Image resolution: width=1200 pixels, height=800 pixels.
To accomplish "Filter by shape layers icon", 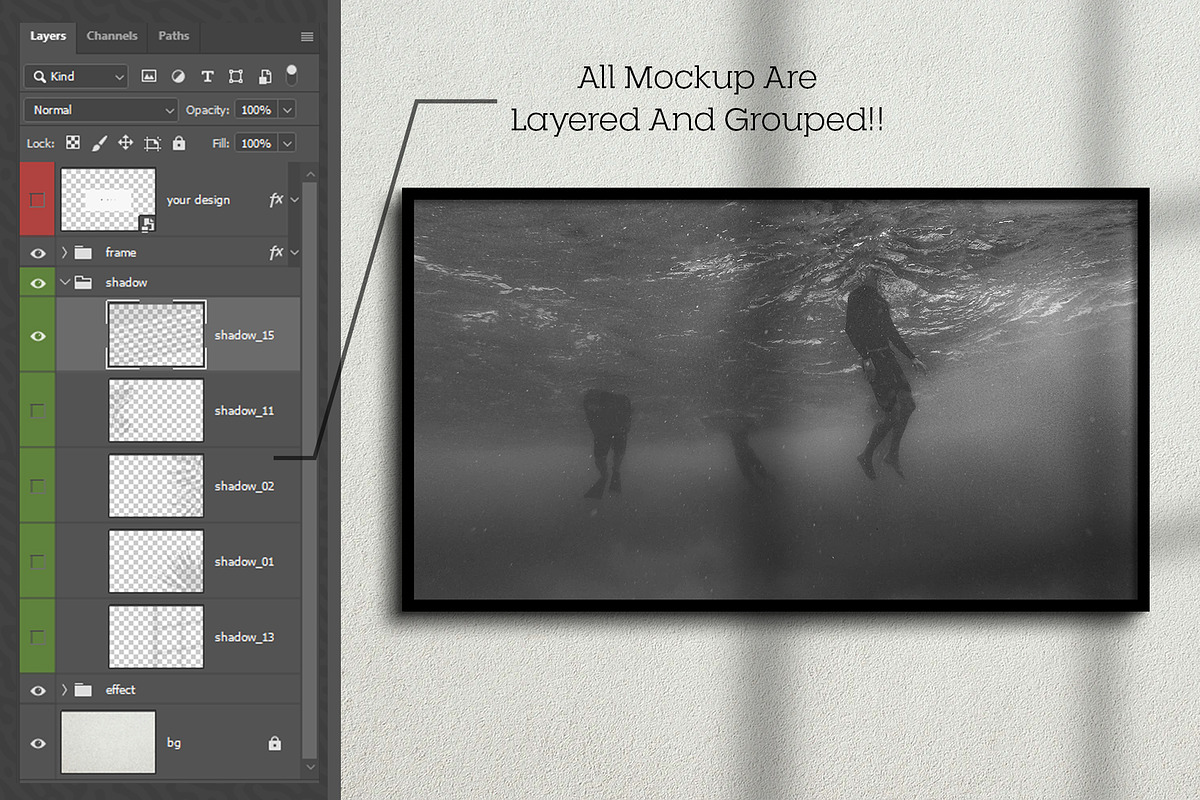I will [236, 76].
